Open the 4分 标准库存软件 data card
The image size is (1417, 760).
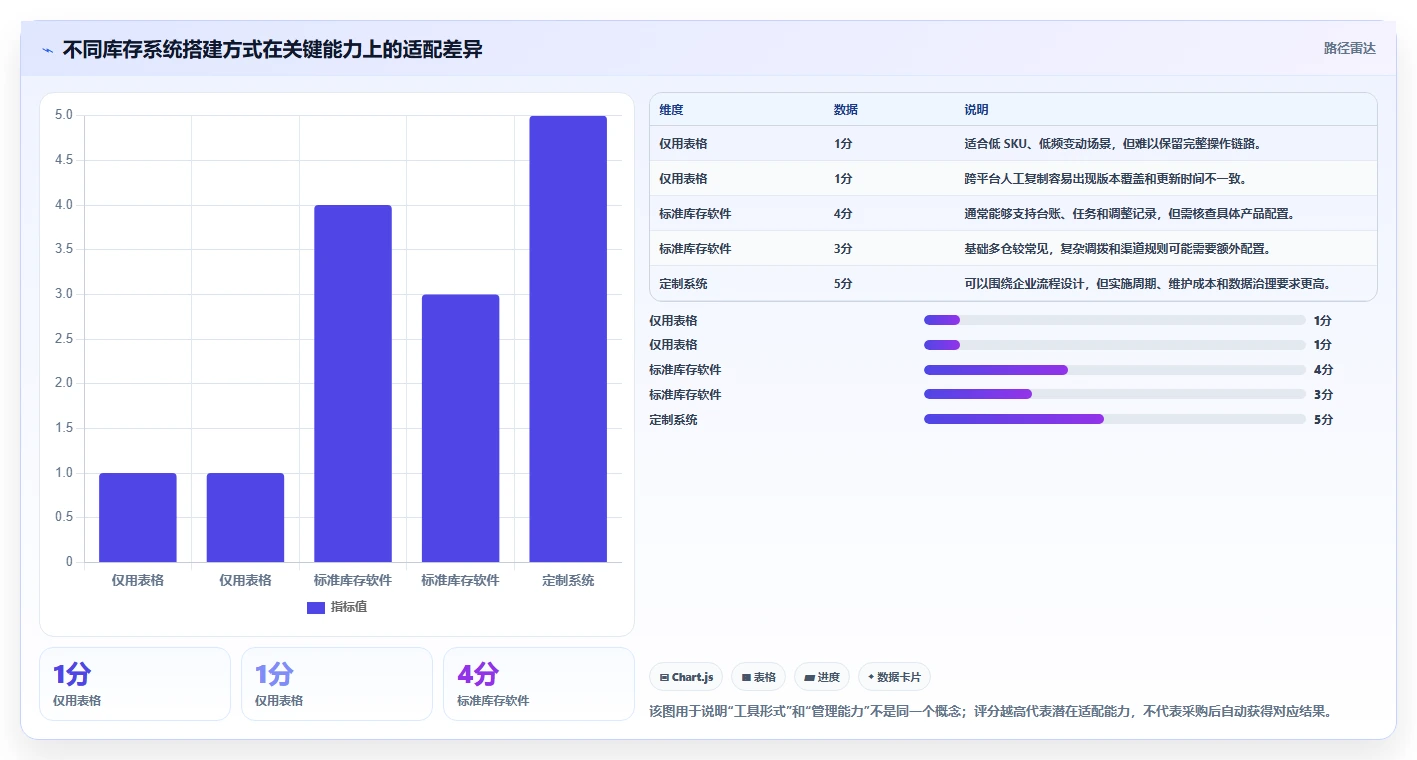[539, 684]
